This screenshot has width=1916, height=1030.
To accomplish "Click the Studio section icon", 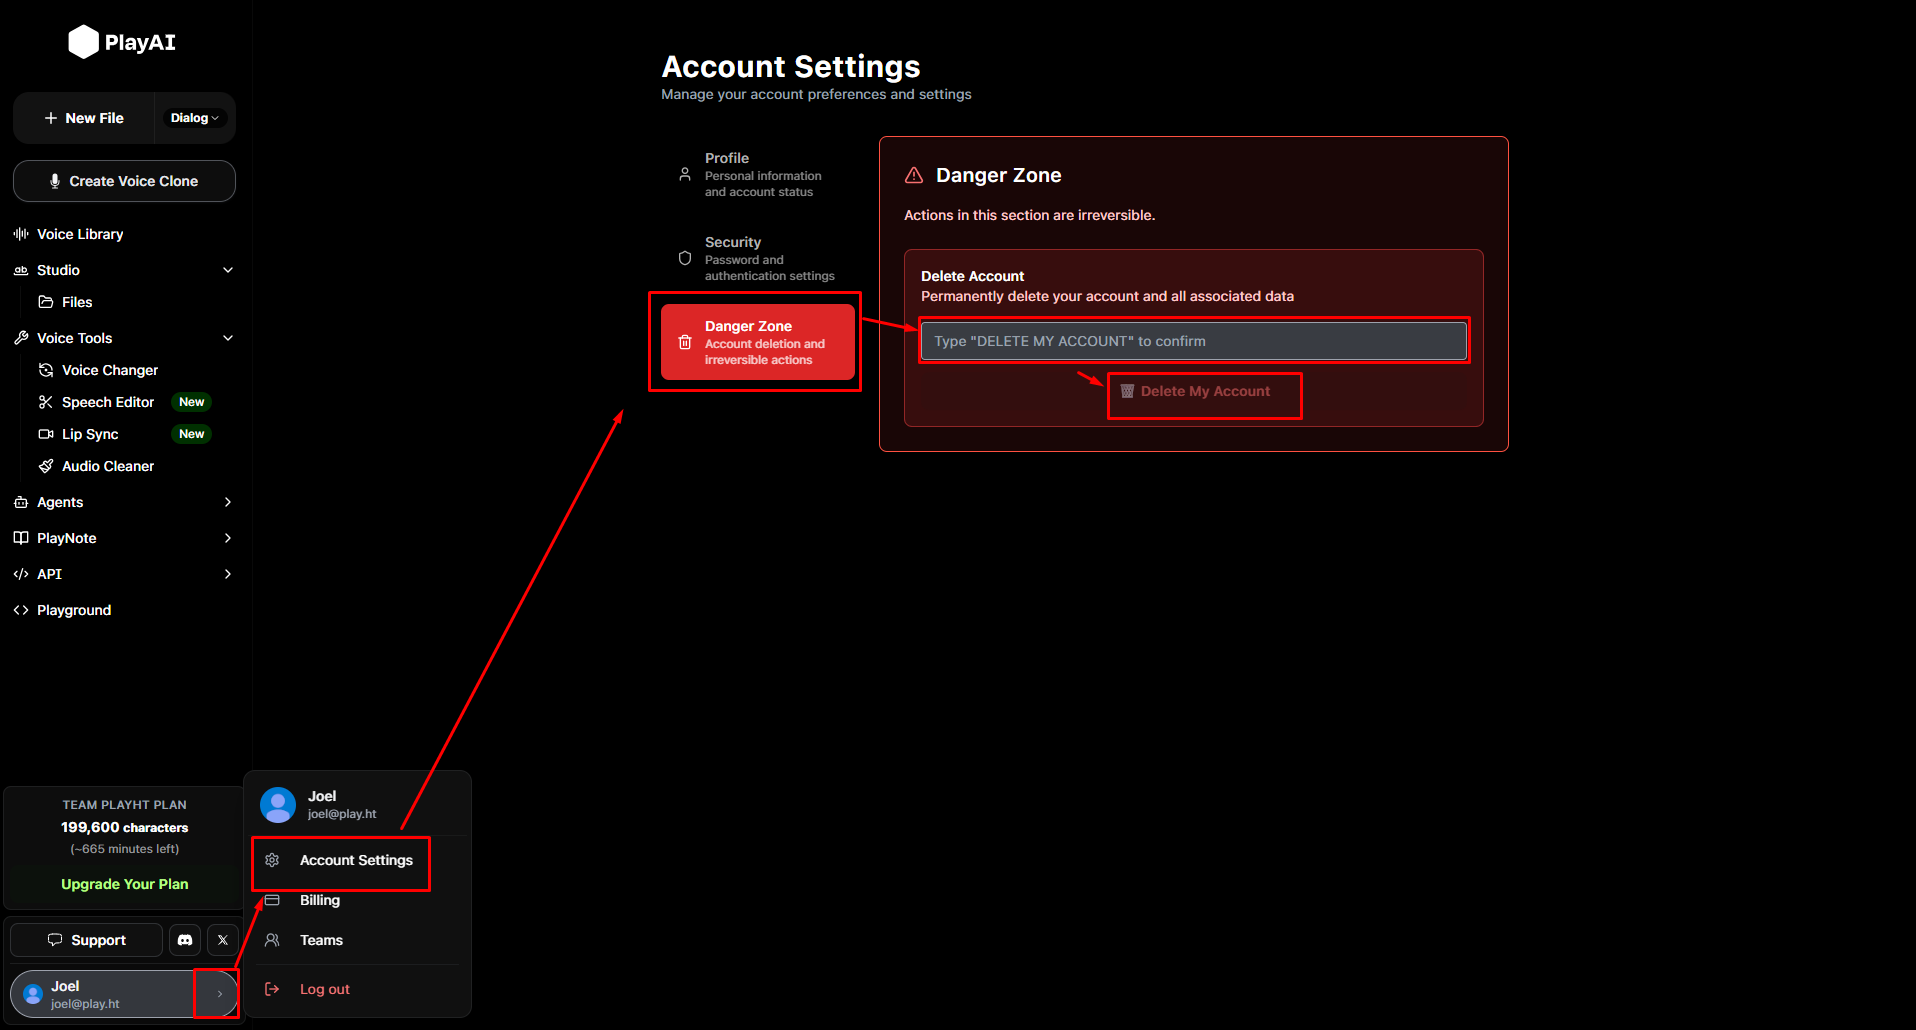I will click(x=21, y=270).
